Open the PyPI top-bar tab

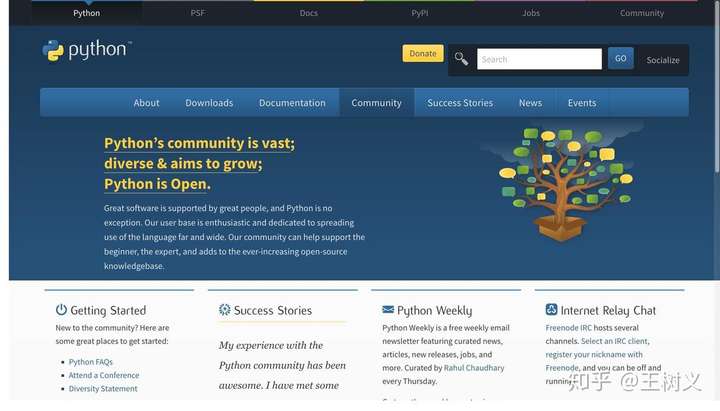(x=420, y=13)
